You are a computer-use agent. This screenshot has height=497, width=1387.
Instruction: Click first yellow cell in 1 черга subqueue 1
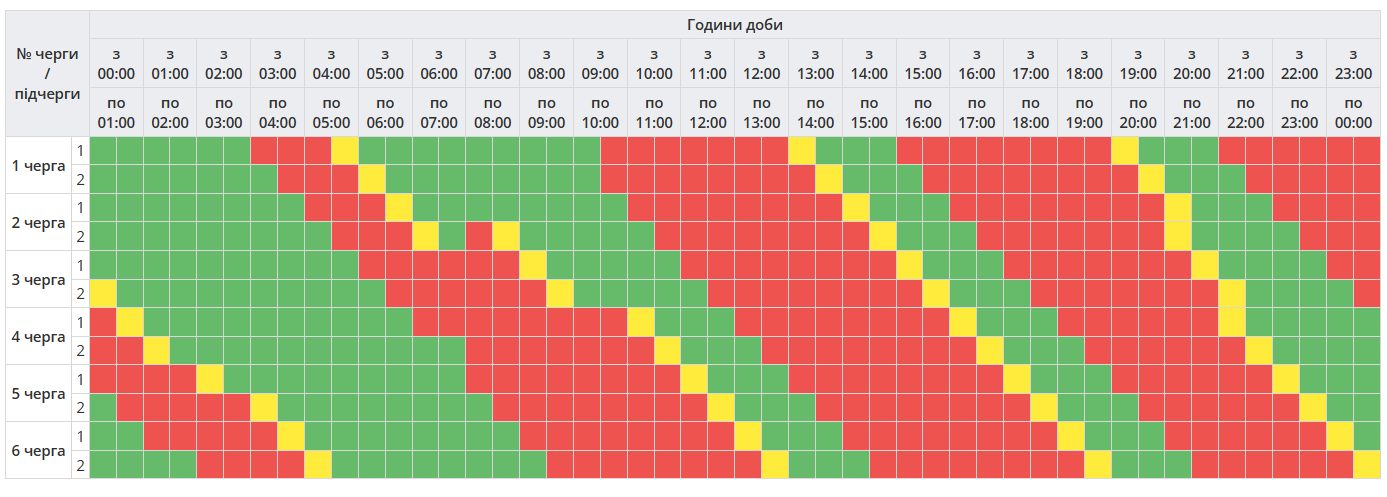(x=345, y=151)
